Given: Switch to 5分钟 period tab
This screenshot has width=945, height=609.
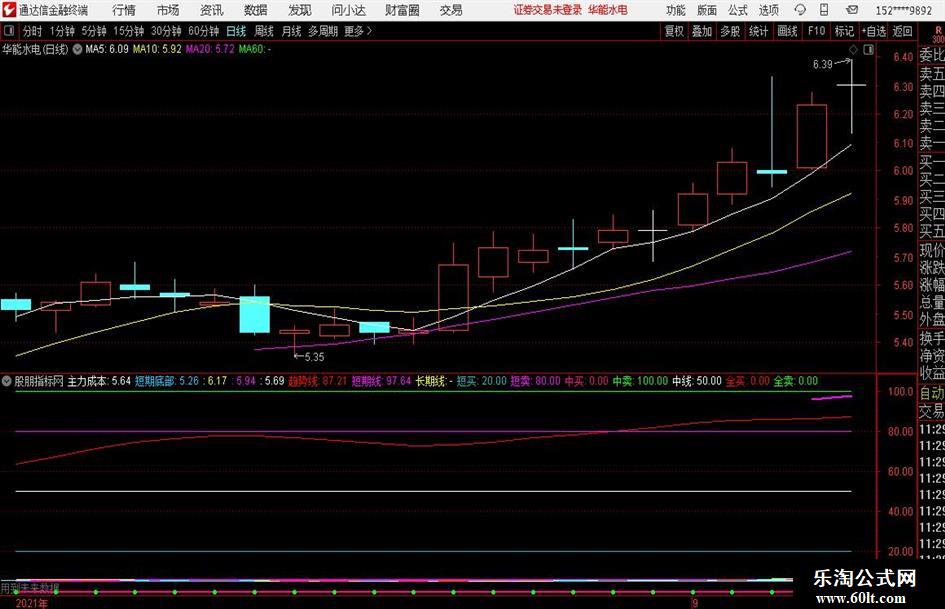Looking at the screenshot, I should [x=94, y=31].
